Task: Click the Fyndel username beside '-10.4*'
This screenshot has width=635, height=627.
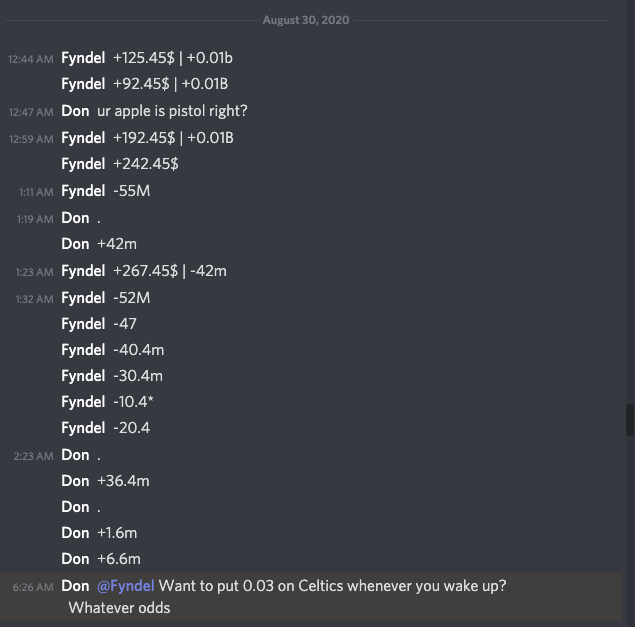Action: tap(83, 402)
